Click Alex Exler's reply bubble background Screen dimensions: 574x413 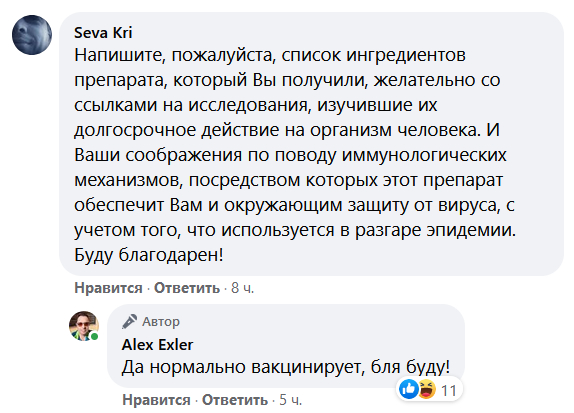[286, 346]
